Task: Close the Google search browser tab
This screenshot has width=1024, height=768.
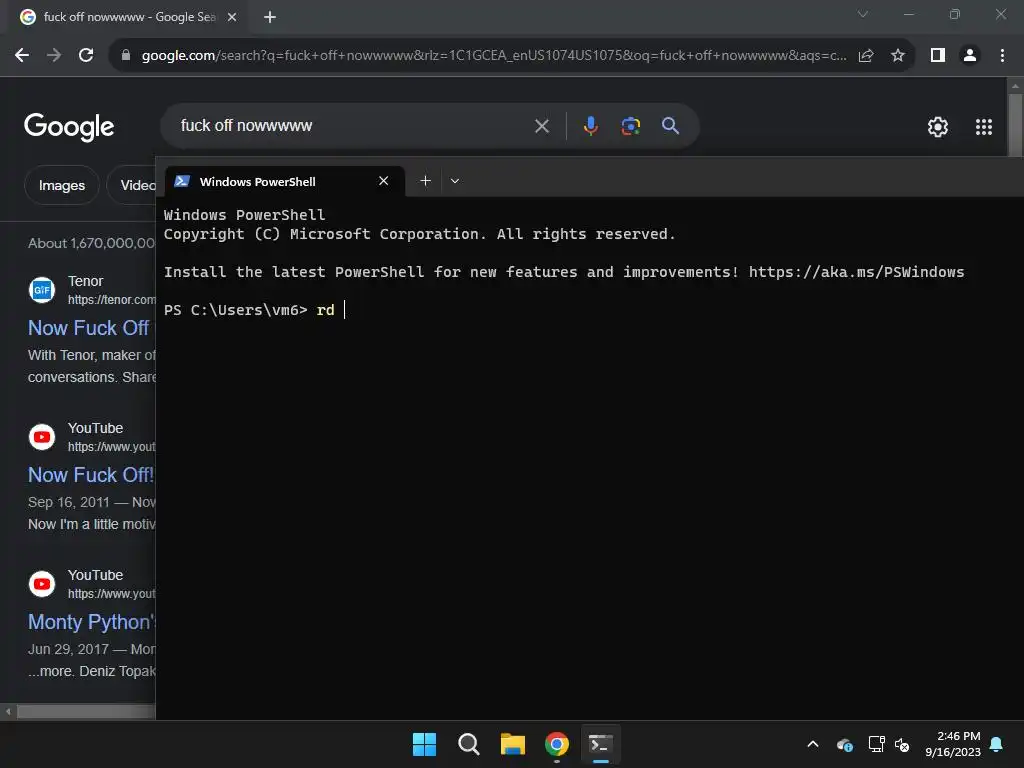Action: tap(232, 17)
